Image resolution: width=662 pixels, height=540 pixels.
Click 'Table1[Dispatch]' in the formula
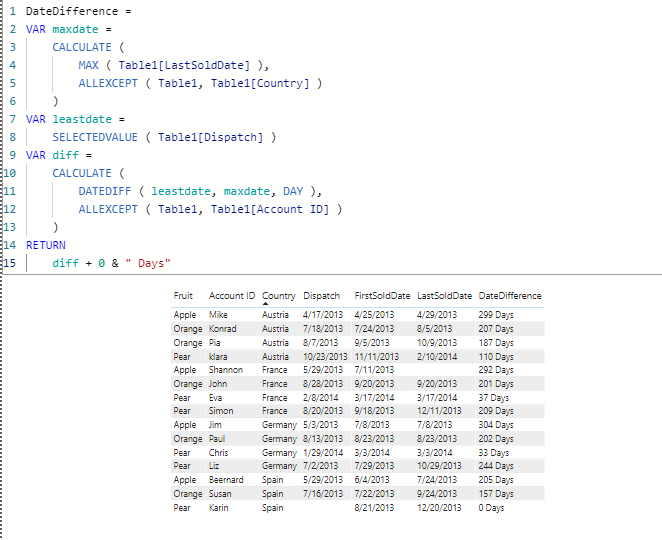(x=211, y=137)
